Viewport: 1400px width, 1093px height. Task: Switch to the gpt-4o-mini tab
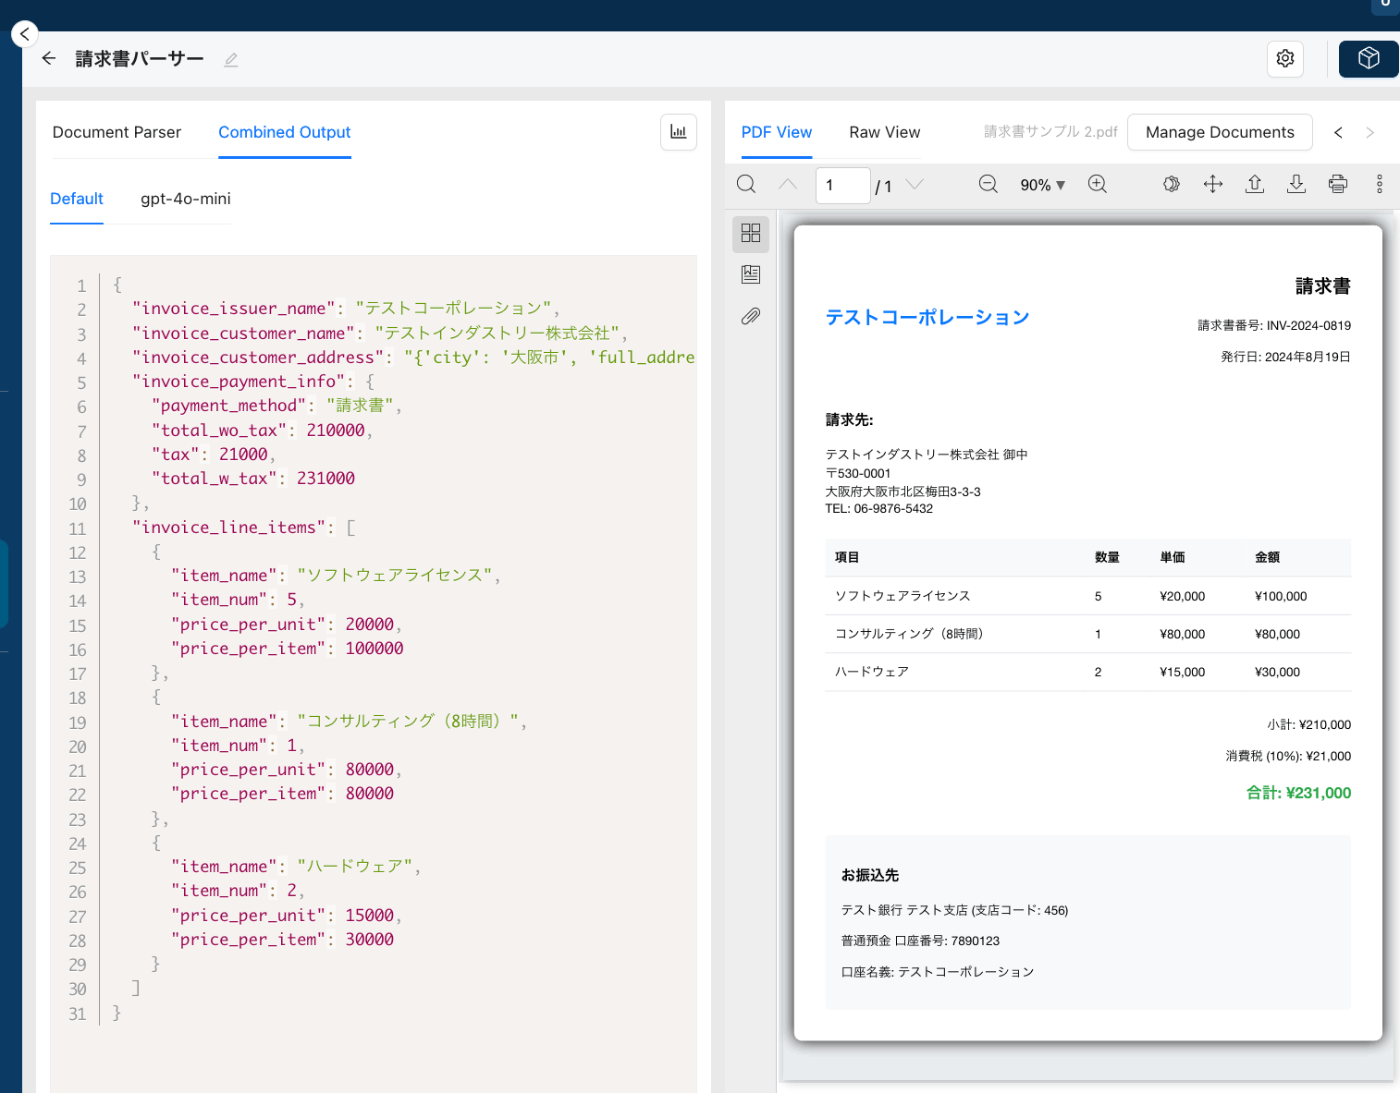click(x=186, y=199)
